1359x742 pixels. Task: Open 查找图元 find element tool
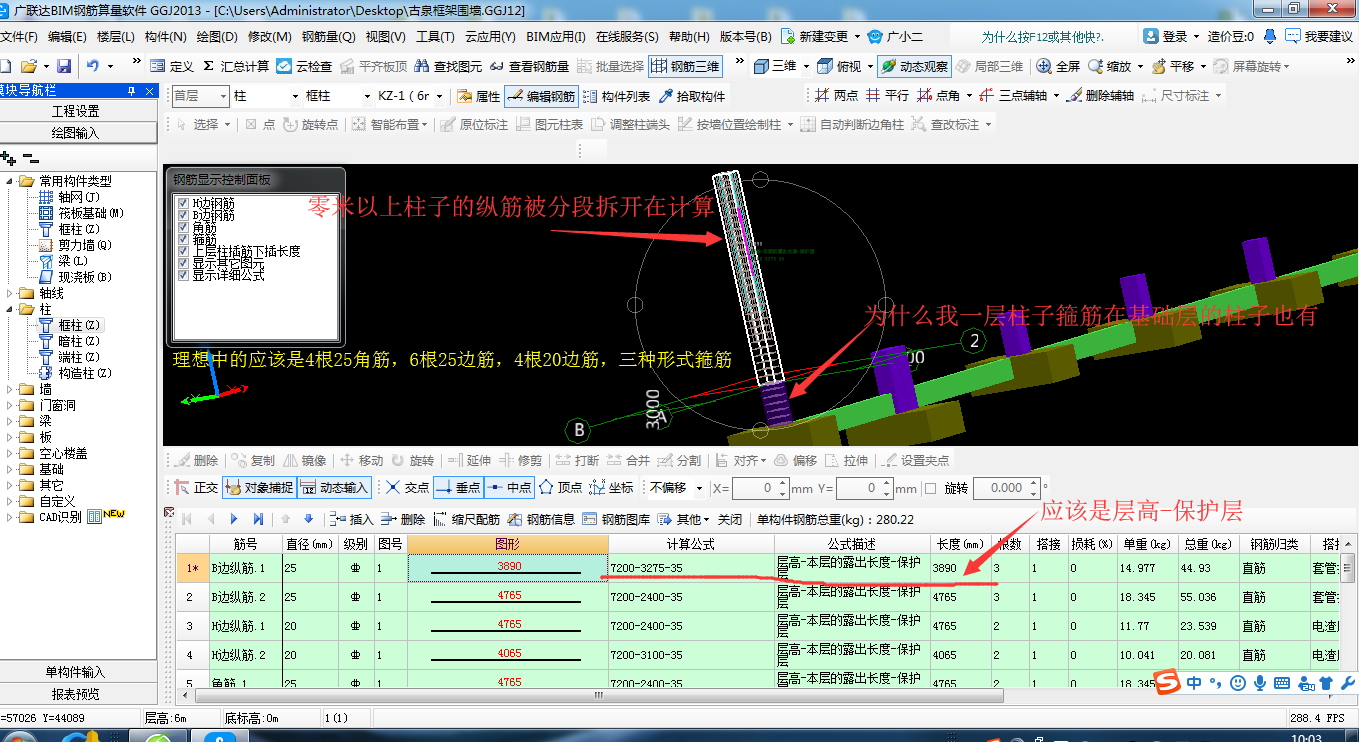coord(448,66)
